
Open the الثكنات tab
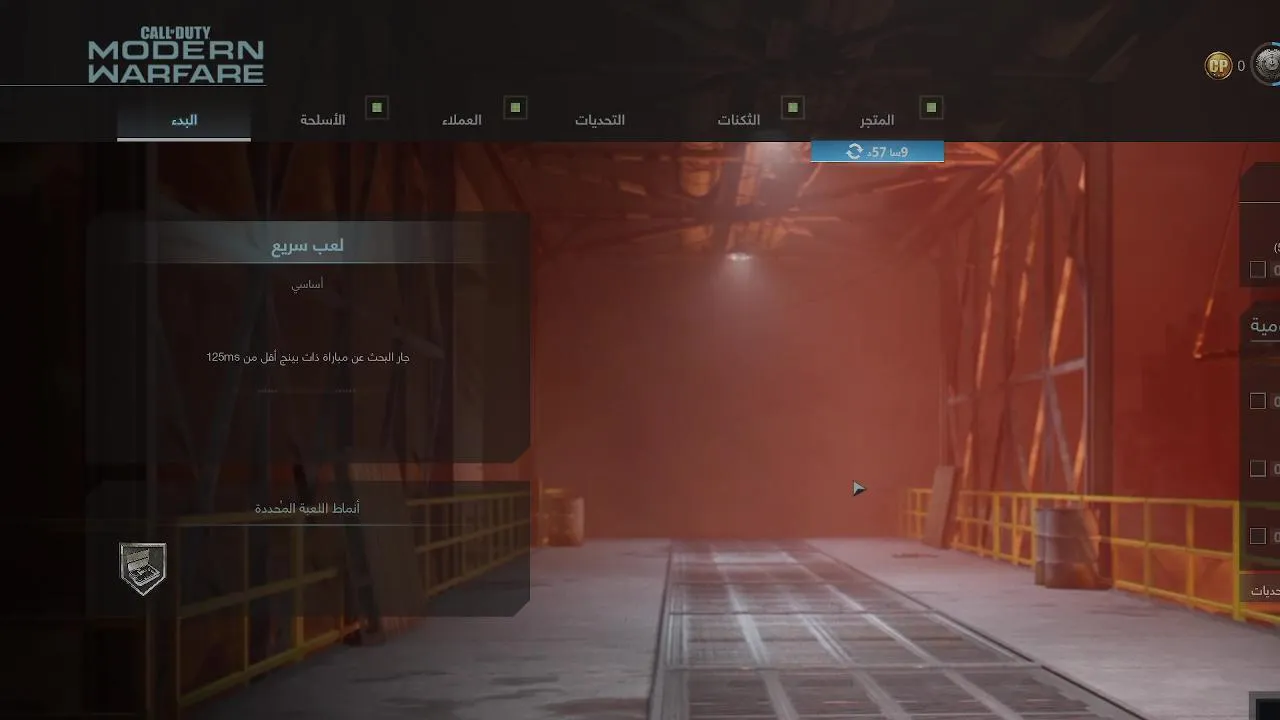tap(739, 120)
